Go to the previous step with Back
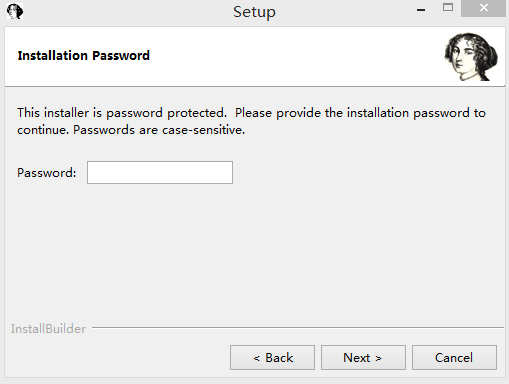 (x=272, y=358)
